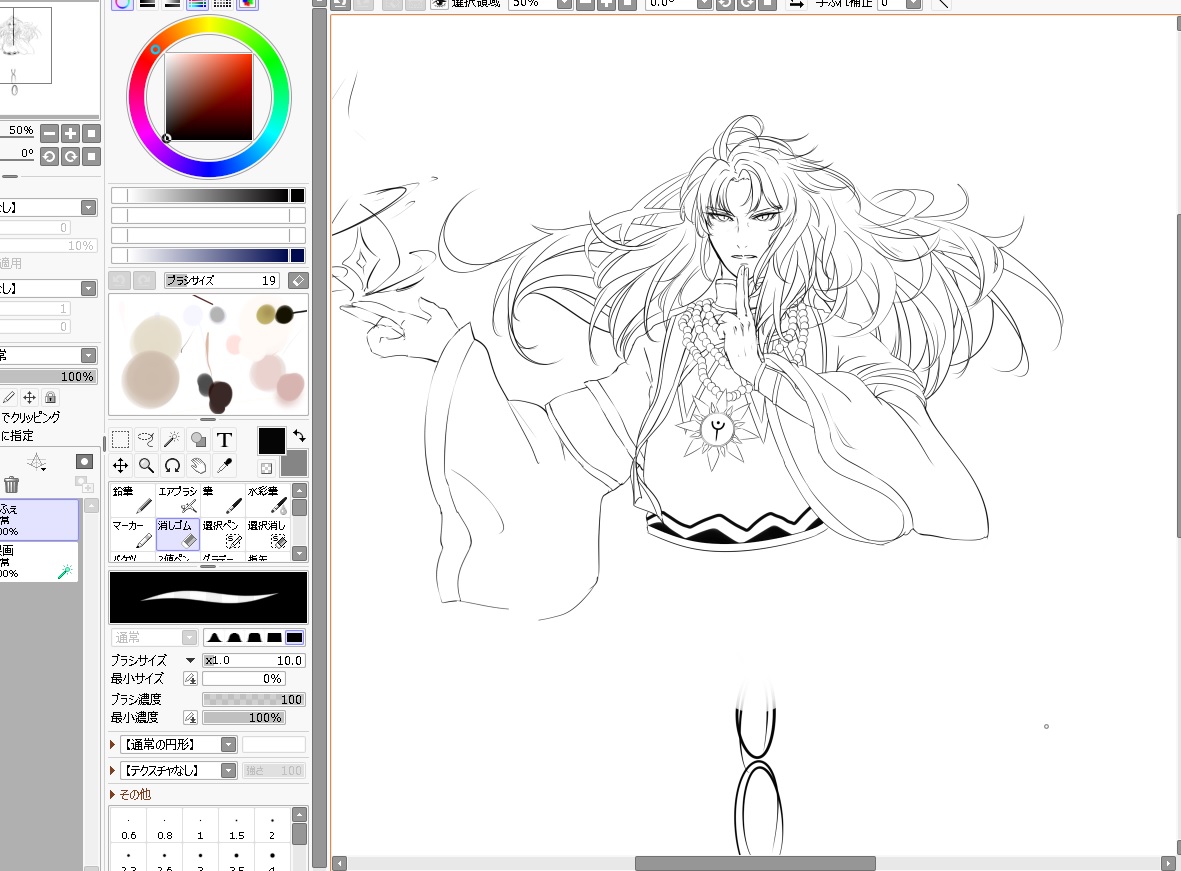
Task: Toggle pressure for 最小濃度
Action: [191, 718]
